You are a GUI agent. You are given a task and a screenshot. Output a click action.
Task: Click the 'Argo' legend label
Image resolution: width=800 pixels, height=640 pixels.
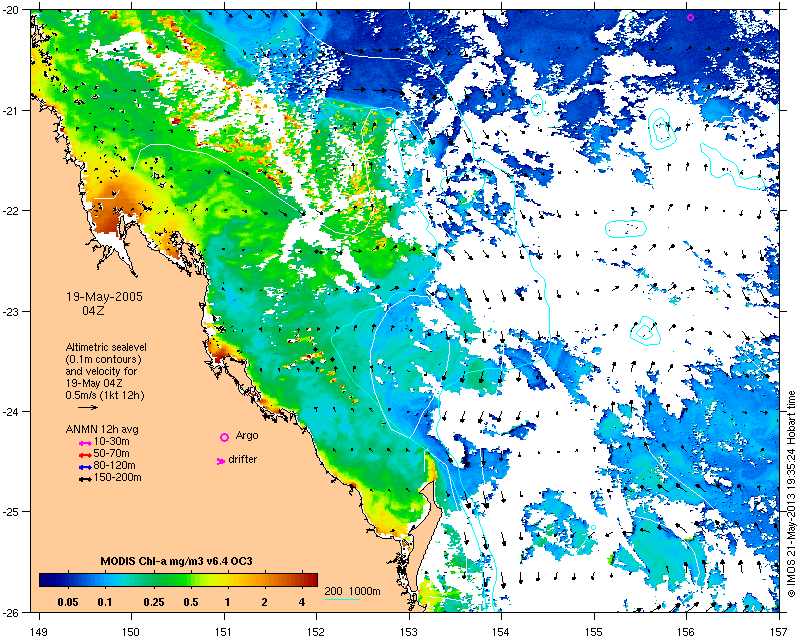pyautogui.click(x=247, y=436)
